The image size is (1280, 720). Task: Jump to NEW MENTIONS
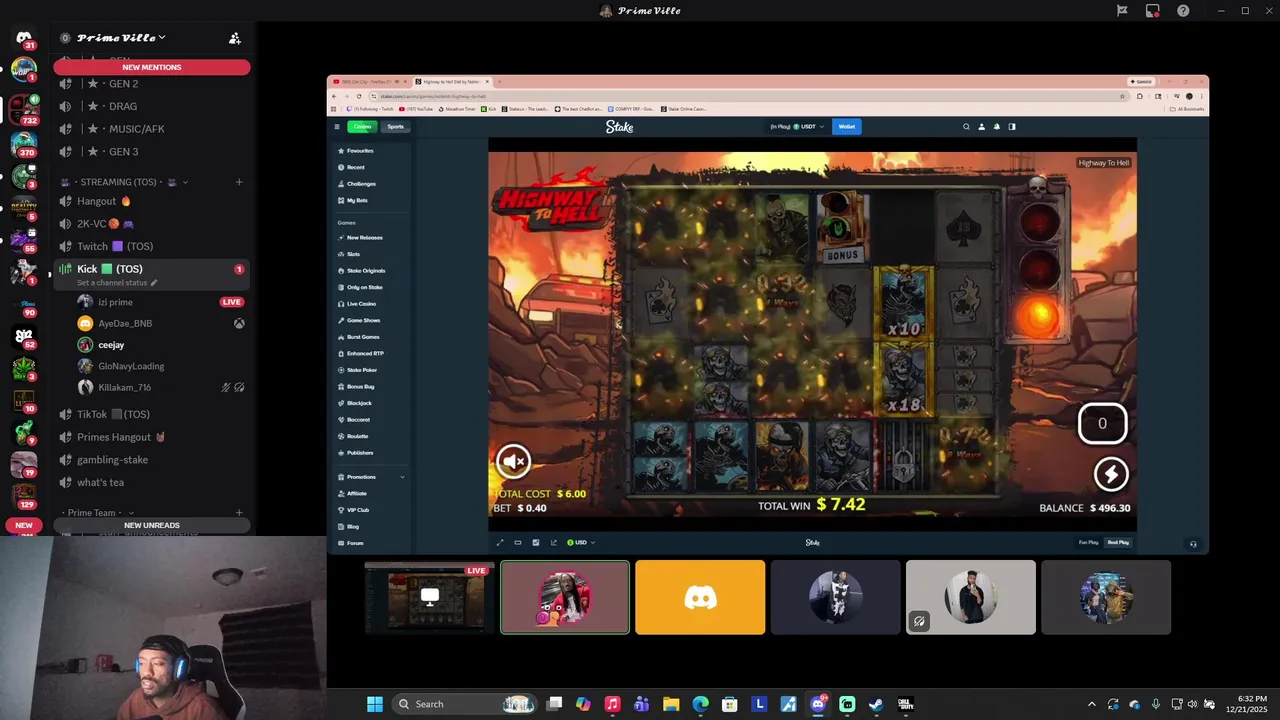pyautogui.click(x=152, y=67)
